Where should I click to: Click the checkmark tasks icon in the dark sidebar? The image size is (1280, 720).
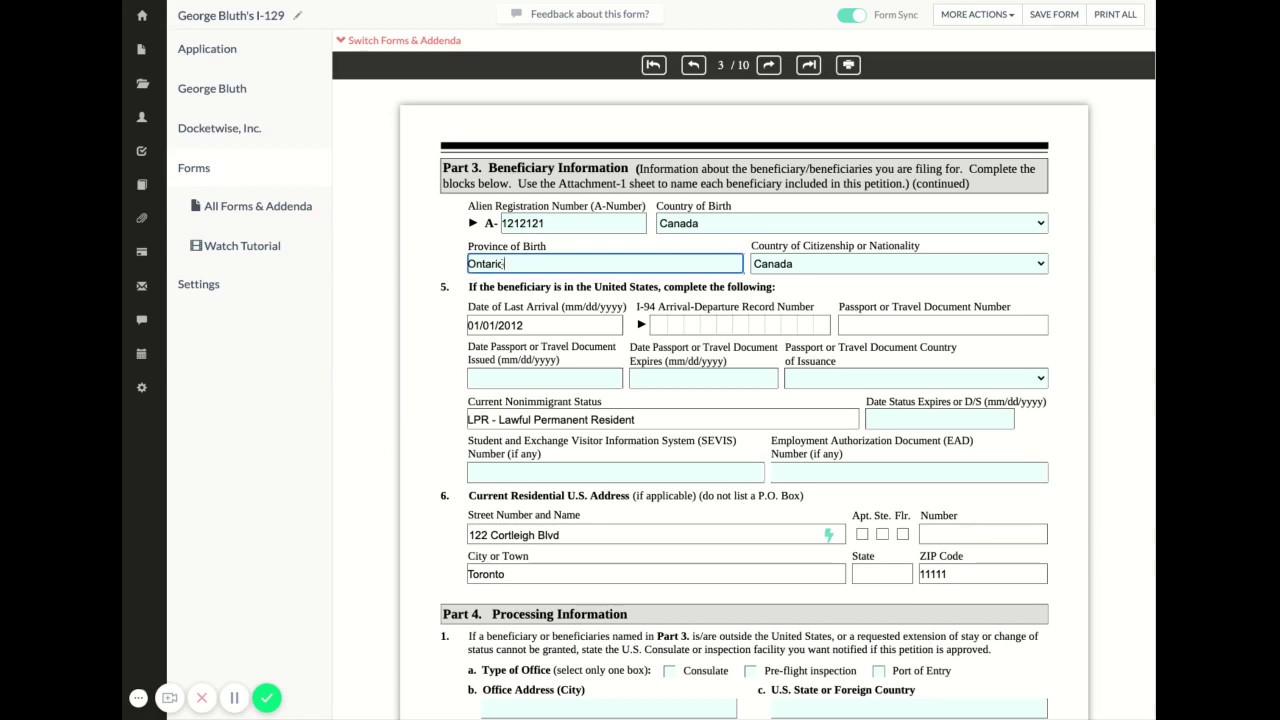(142, 151)
